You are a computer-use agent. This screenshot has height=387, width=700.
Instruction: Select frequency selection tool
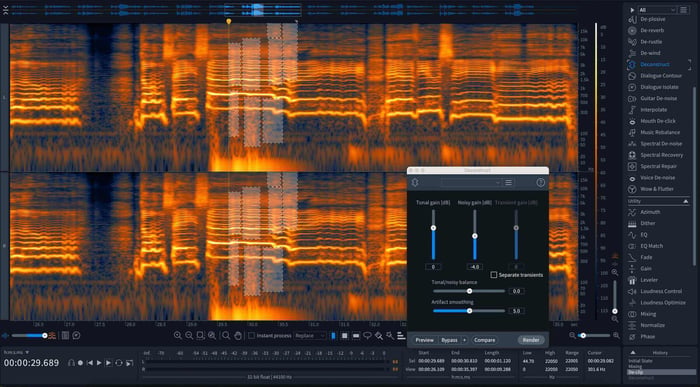pos(356,336)
